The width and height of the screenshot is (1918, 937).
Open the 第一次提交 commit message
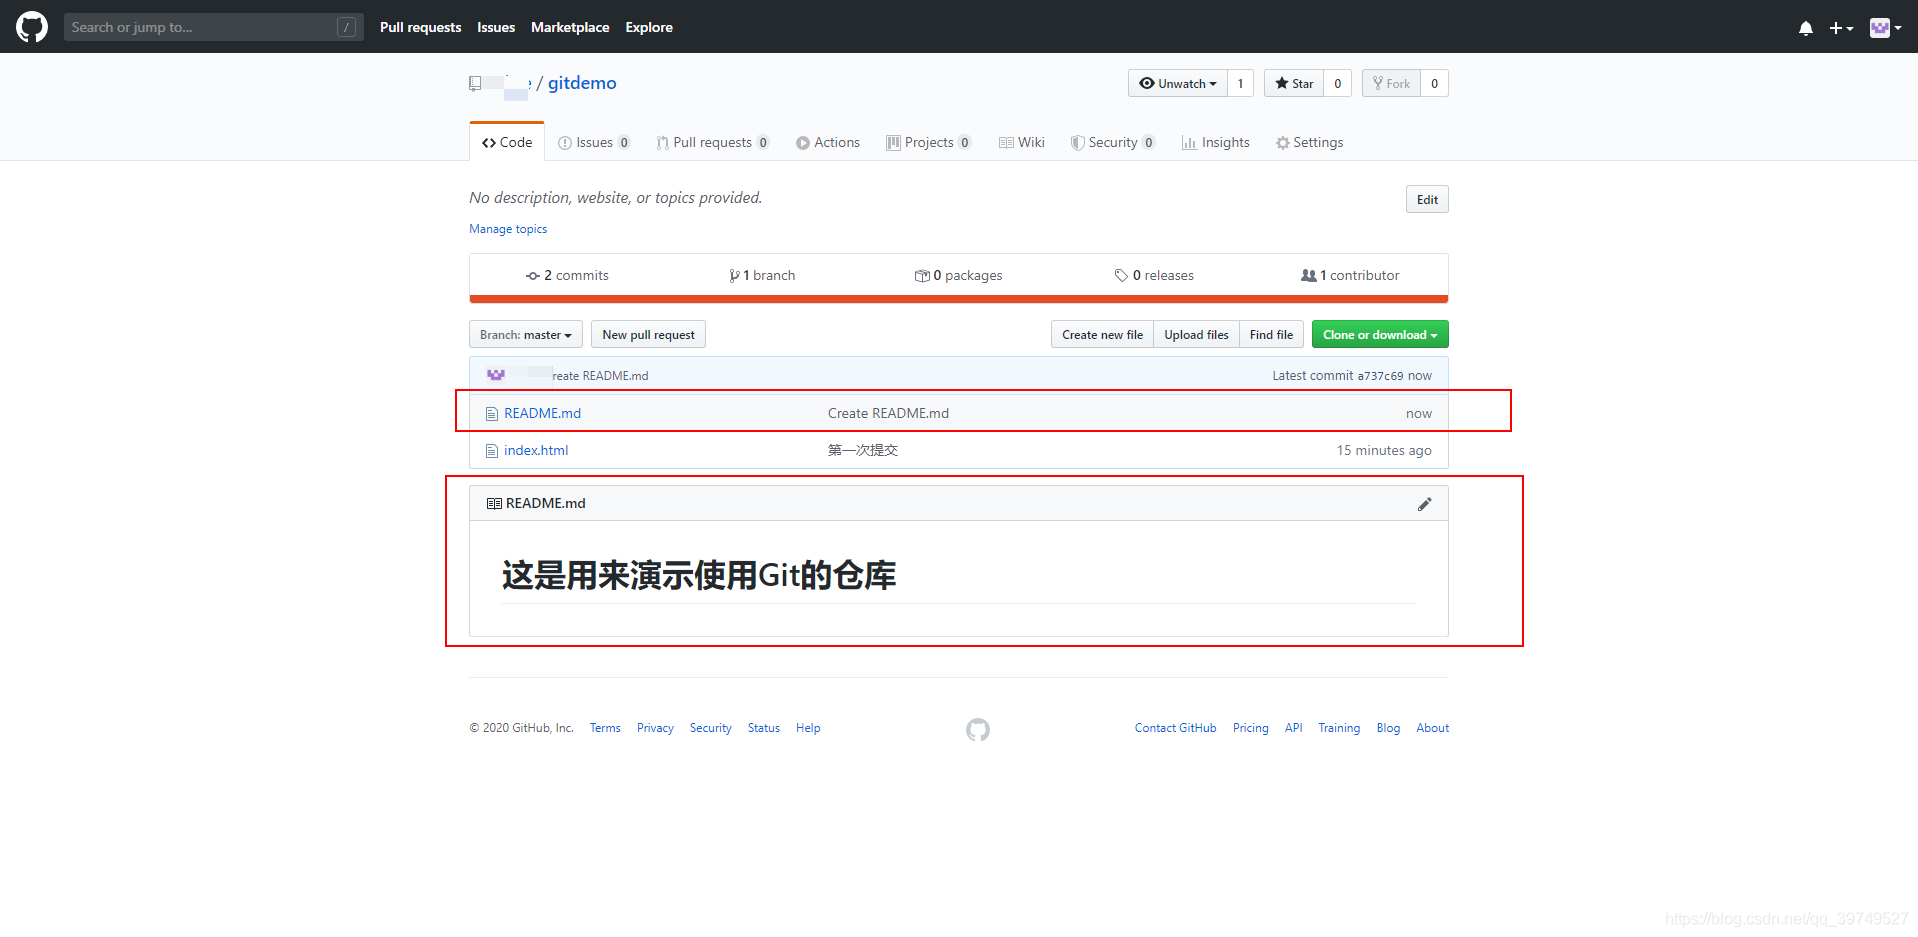tap(863, 450)
